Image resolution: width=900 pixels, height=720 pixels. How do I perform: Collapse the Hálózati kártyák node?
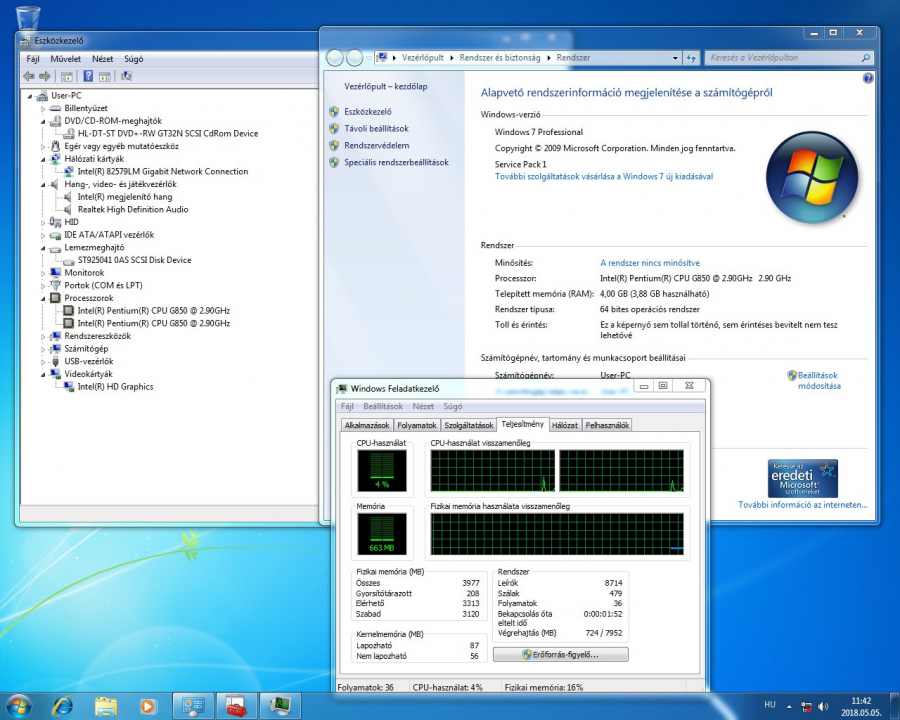pos(43,159)
